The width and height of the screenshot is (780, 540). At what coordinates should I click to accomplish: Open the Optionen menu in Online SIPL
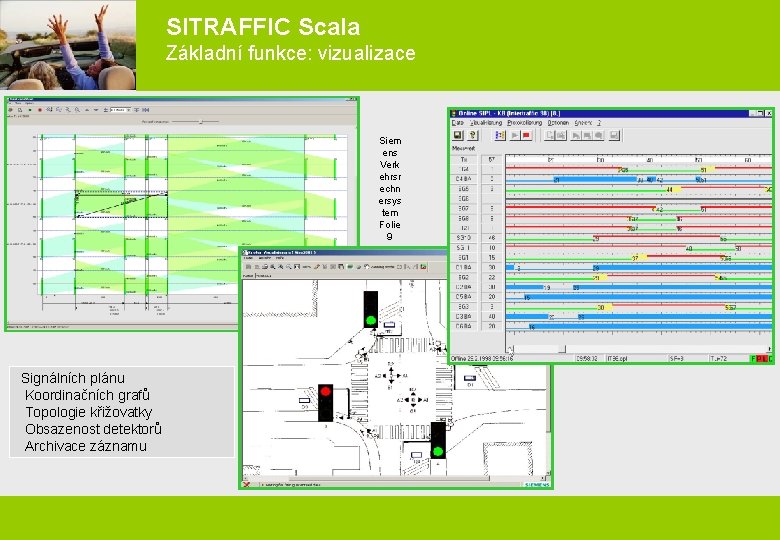click(558, 123)
